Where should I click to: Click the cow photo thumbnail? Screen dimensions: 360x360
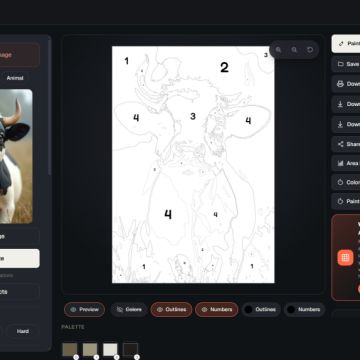point(16,156)
